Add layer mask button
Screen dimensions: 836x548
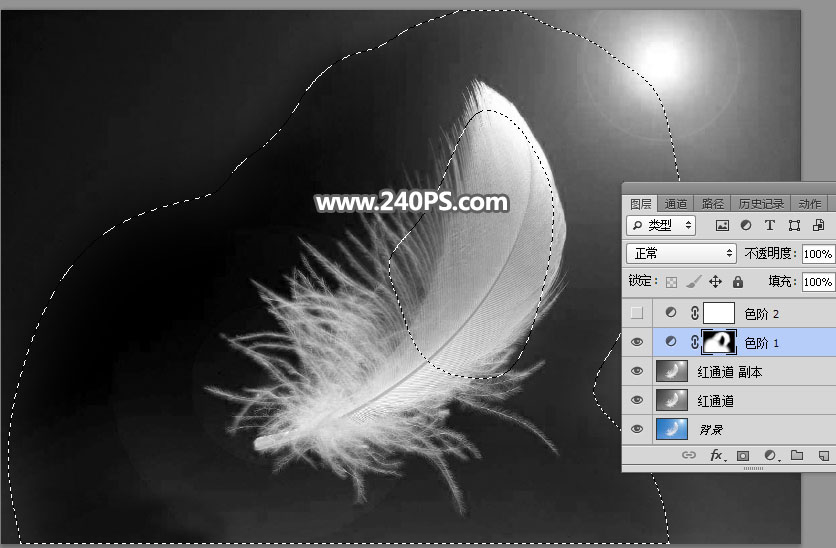click(743, 455)
